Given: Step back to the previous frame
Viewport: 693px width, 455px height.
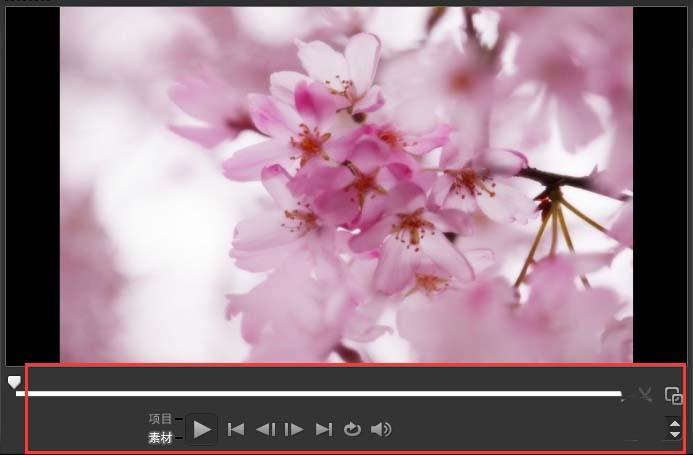Looking at the screenshot, I should tap(265, 430).
